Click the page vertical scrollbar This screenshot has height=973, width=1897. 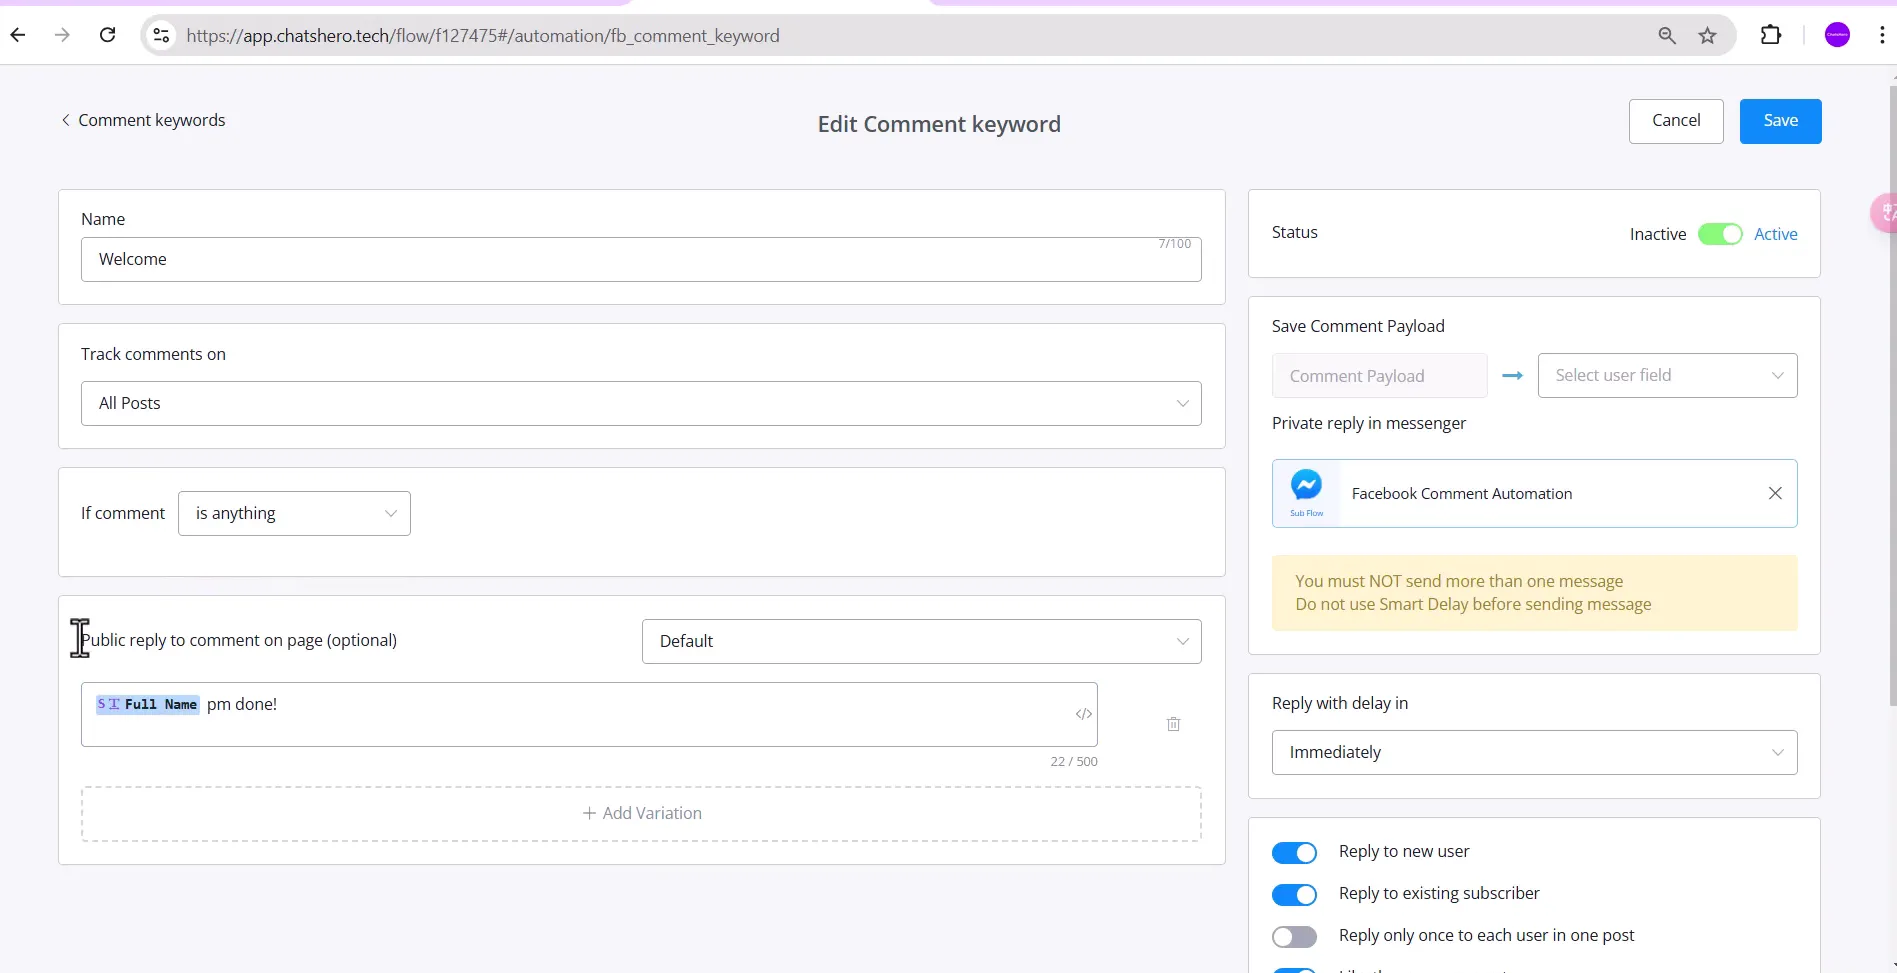pyautogui.click(x=1892, y=395)
